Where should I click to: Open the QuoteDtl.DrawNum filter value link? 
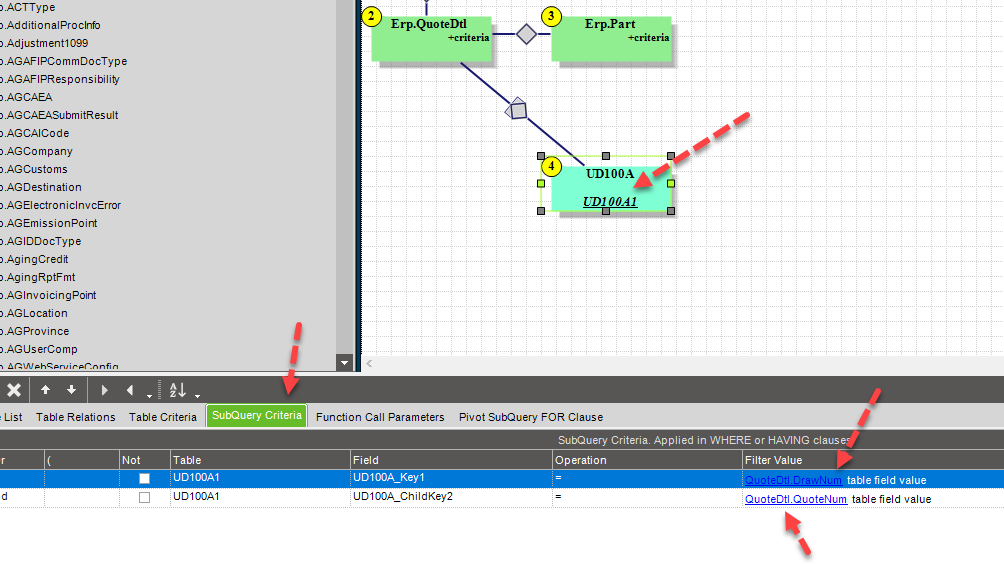point(793,480)
